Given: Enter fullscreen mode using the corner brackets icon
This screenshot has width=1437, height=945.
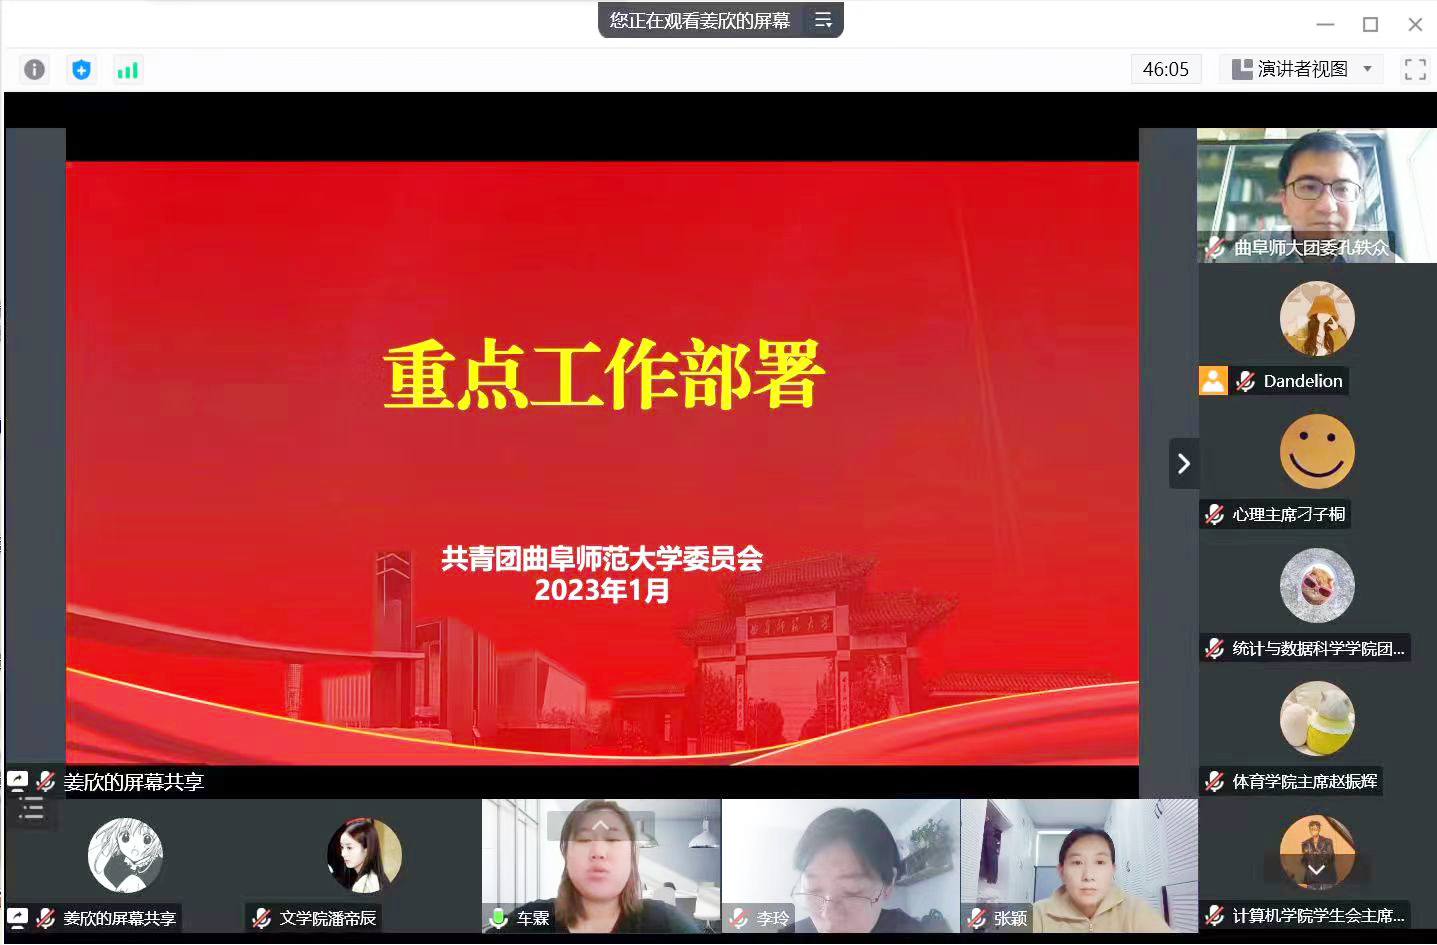Looking at the screenshot, I should [x=1414, y=69].
